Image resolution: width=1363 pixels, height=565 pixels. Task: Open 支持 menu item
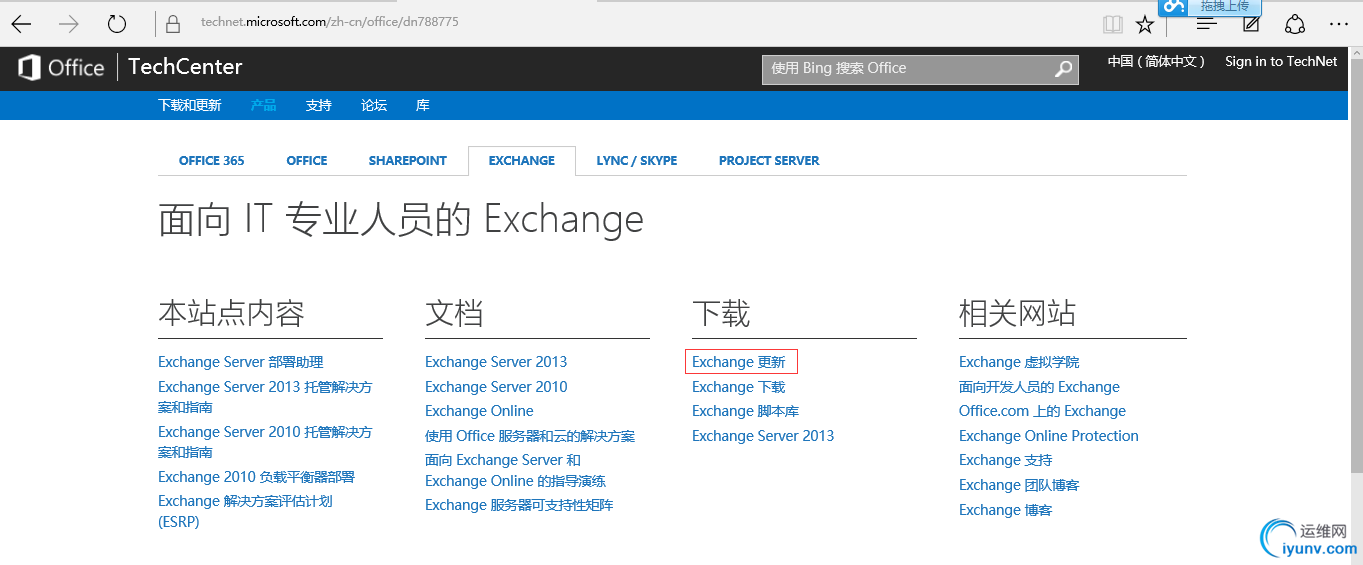(319, 105)
